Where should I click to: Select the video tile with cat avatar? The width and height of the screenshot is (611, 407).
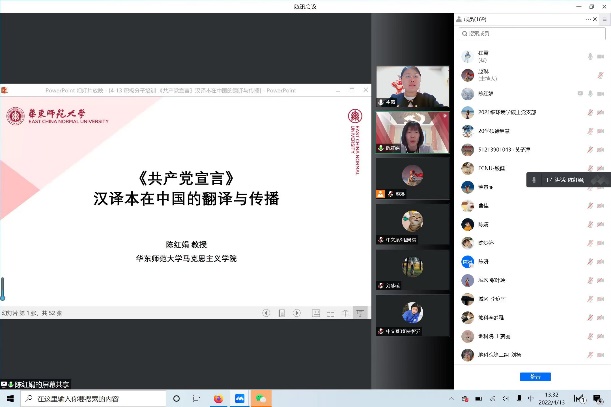413,224
